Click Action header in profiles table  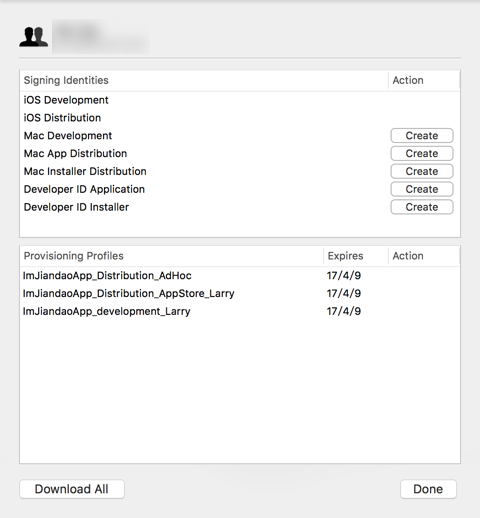coord(424,256)
